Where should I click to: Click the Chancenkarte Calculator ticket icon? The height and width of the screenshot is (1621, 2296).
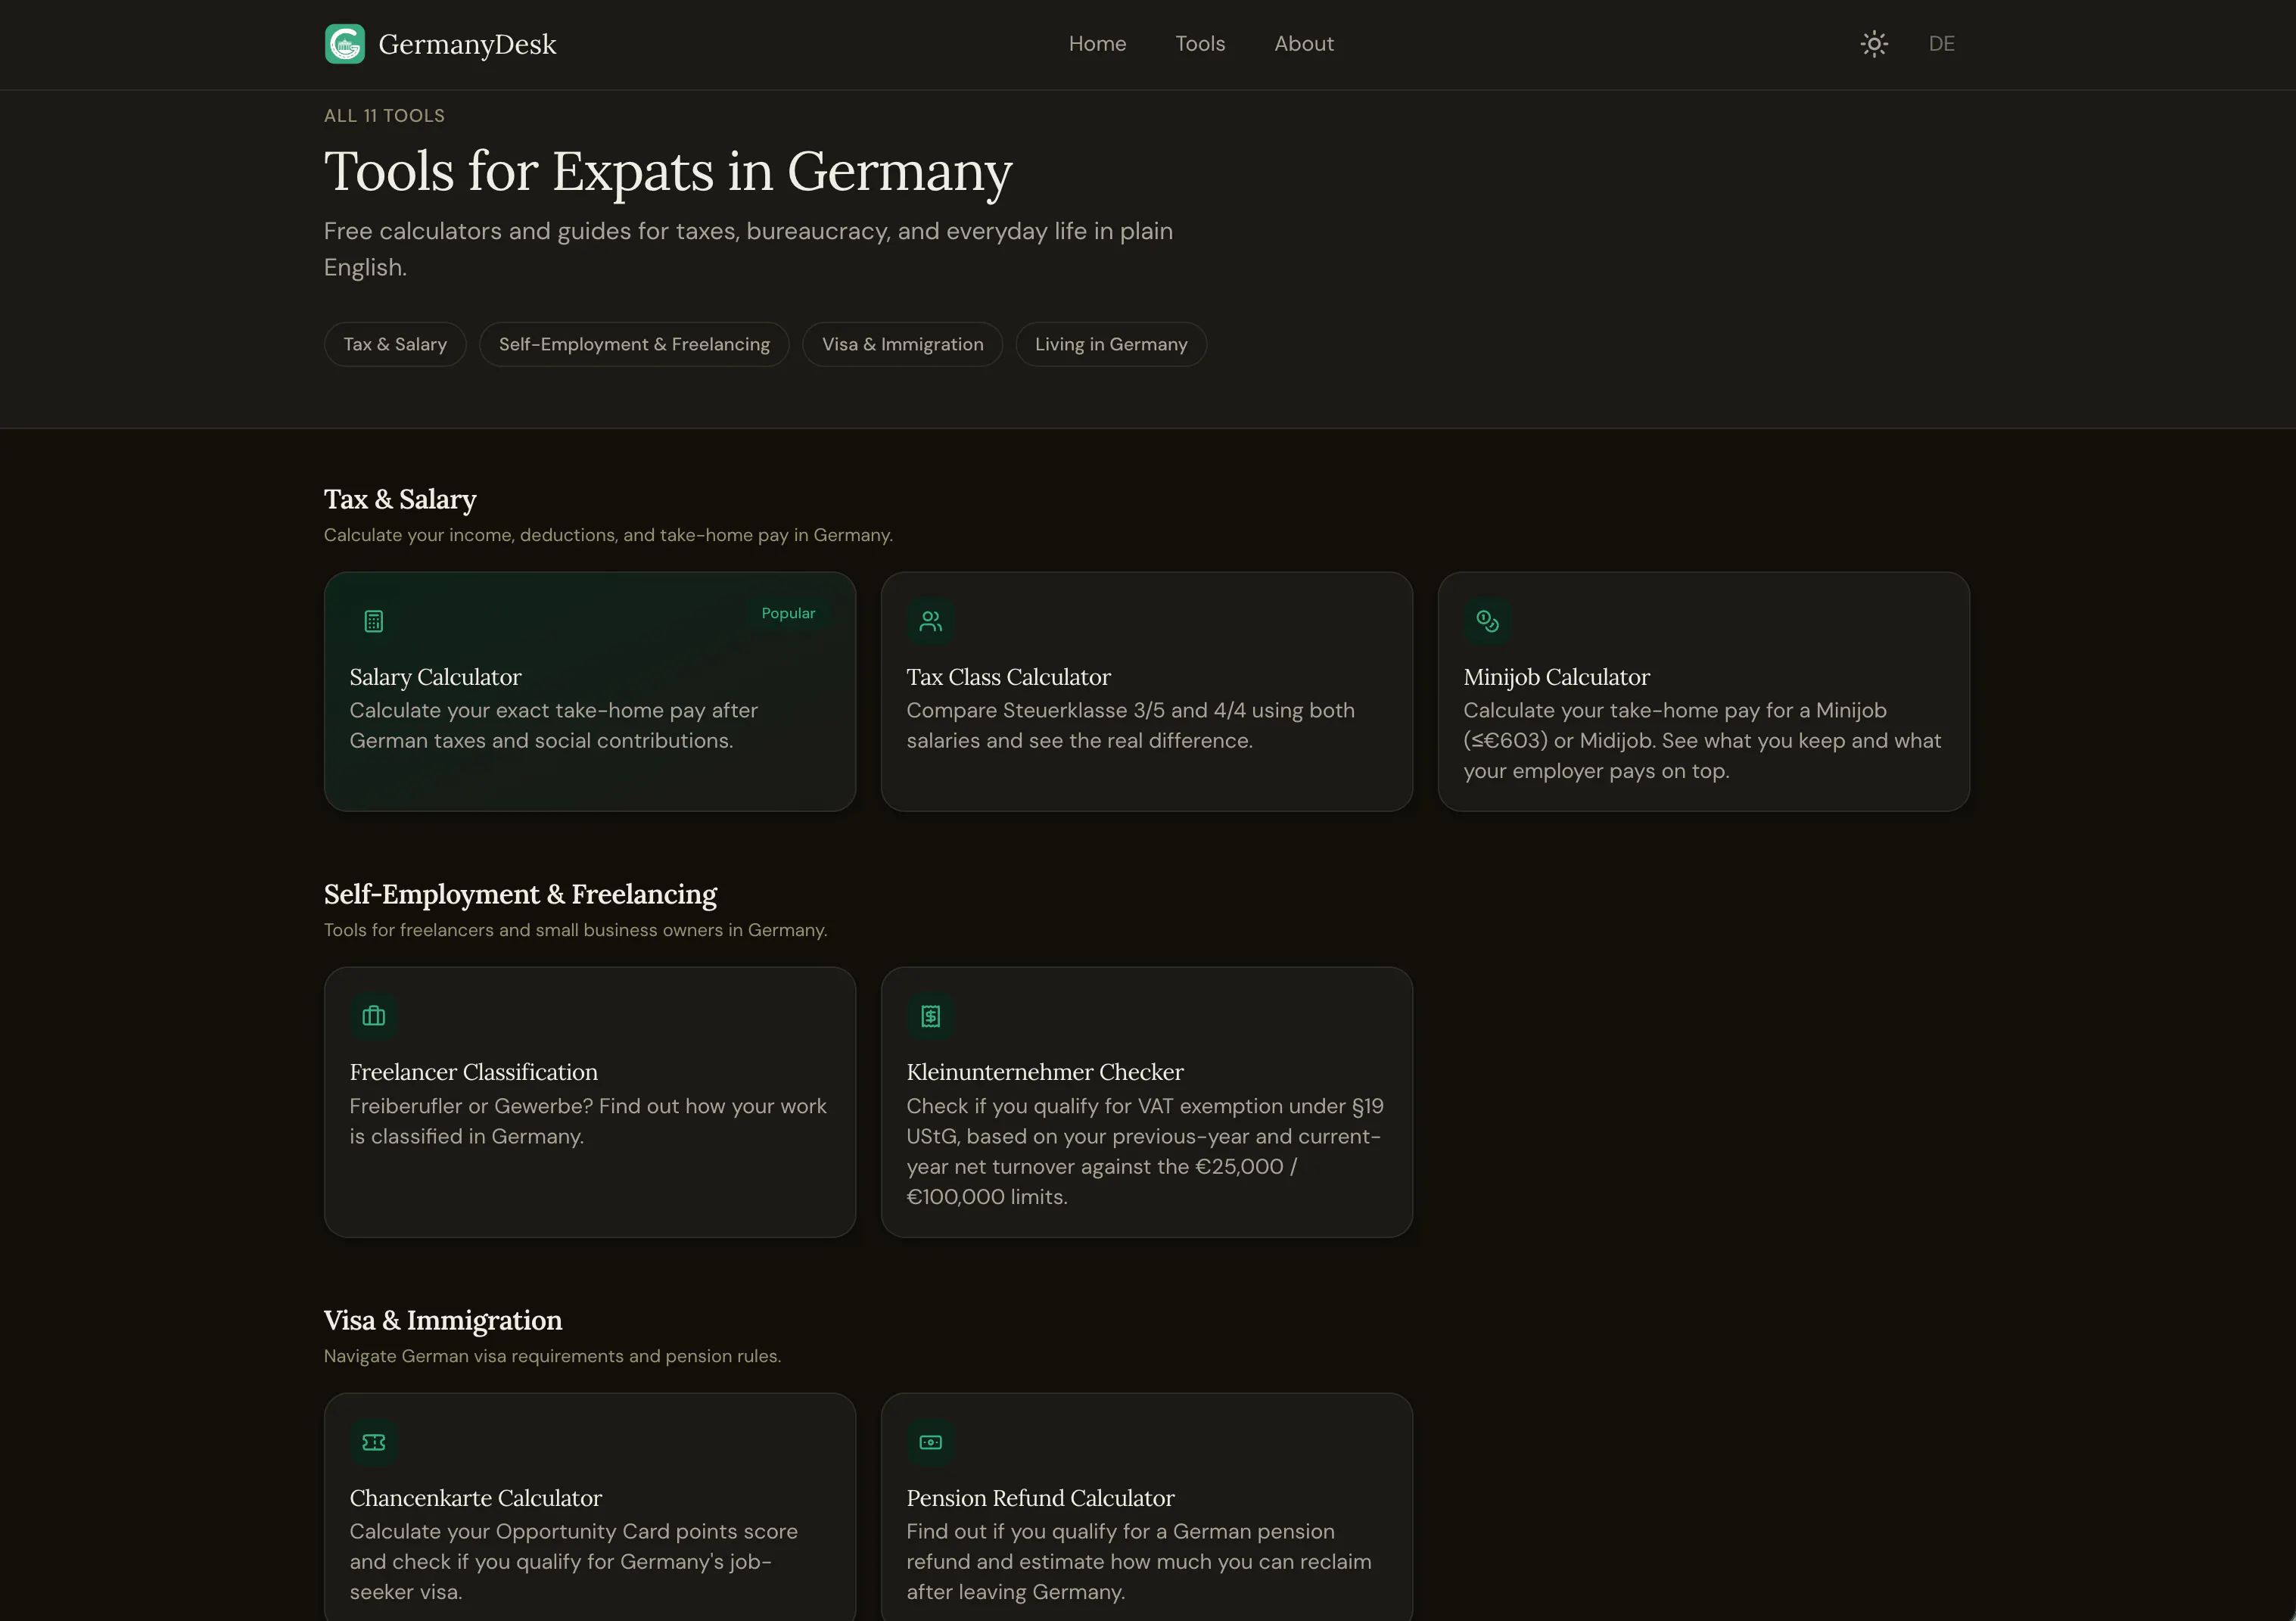pos(374,1442)
